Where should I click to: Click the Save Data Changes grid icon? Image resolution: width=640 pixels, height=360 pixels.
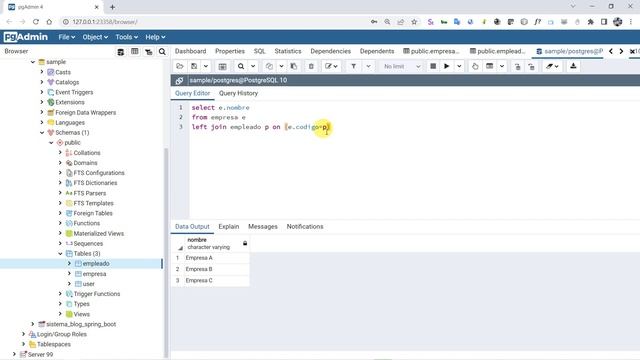(222, 66)
